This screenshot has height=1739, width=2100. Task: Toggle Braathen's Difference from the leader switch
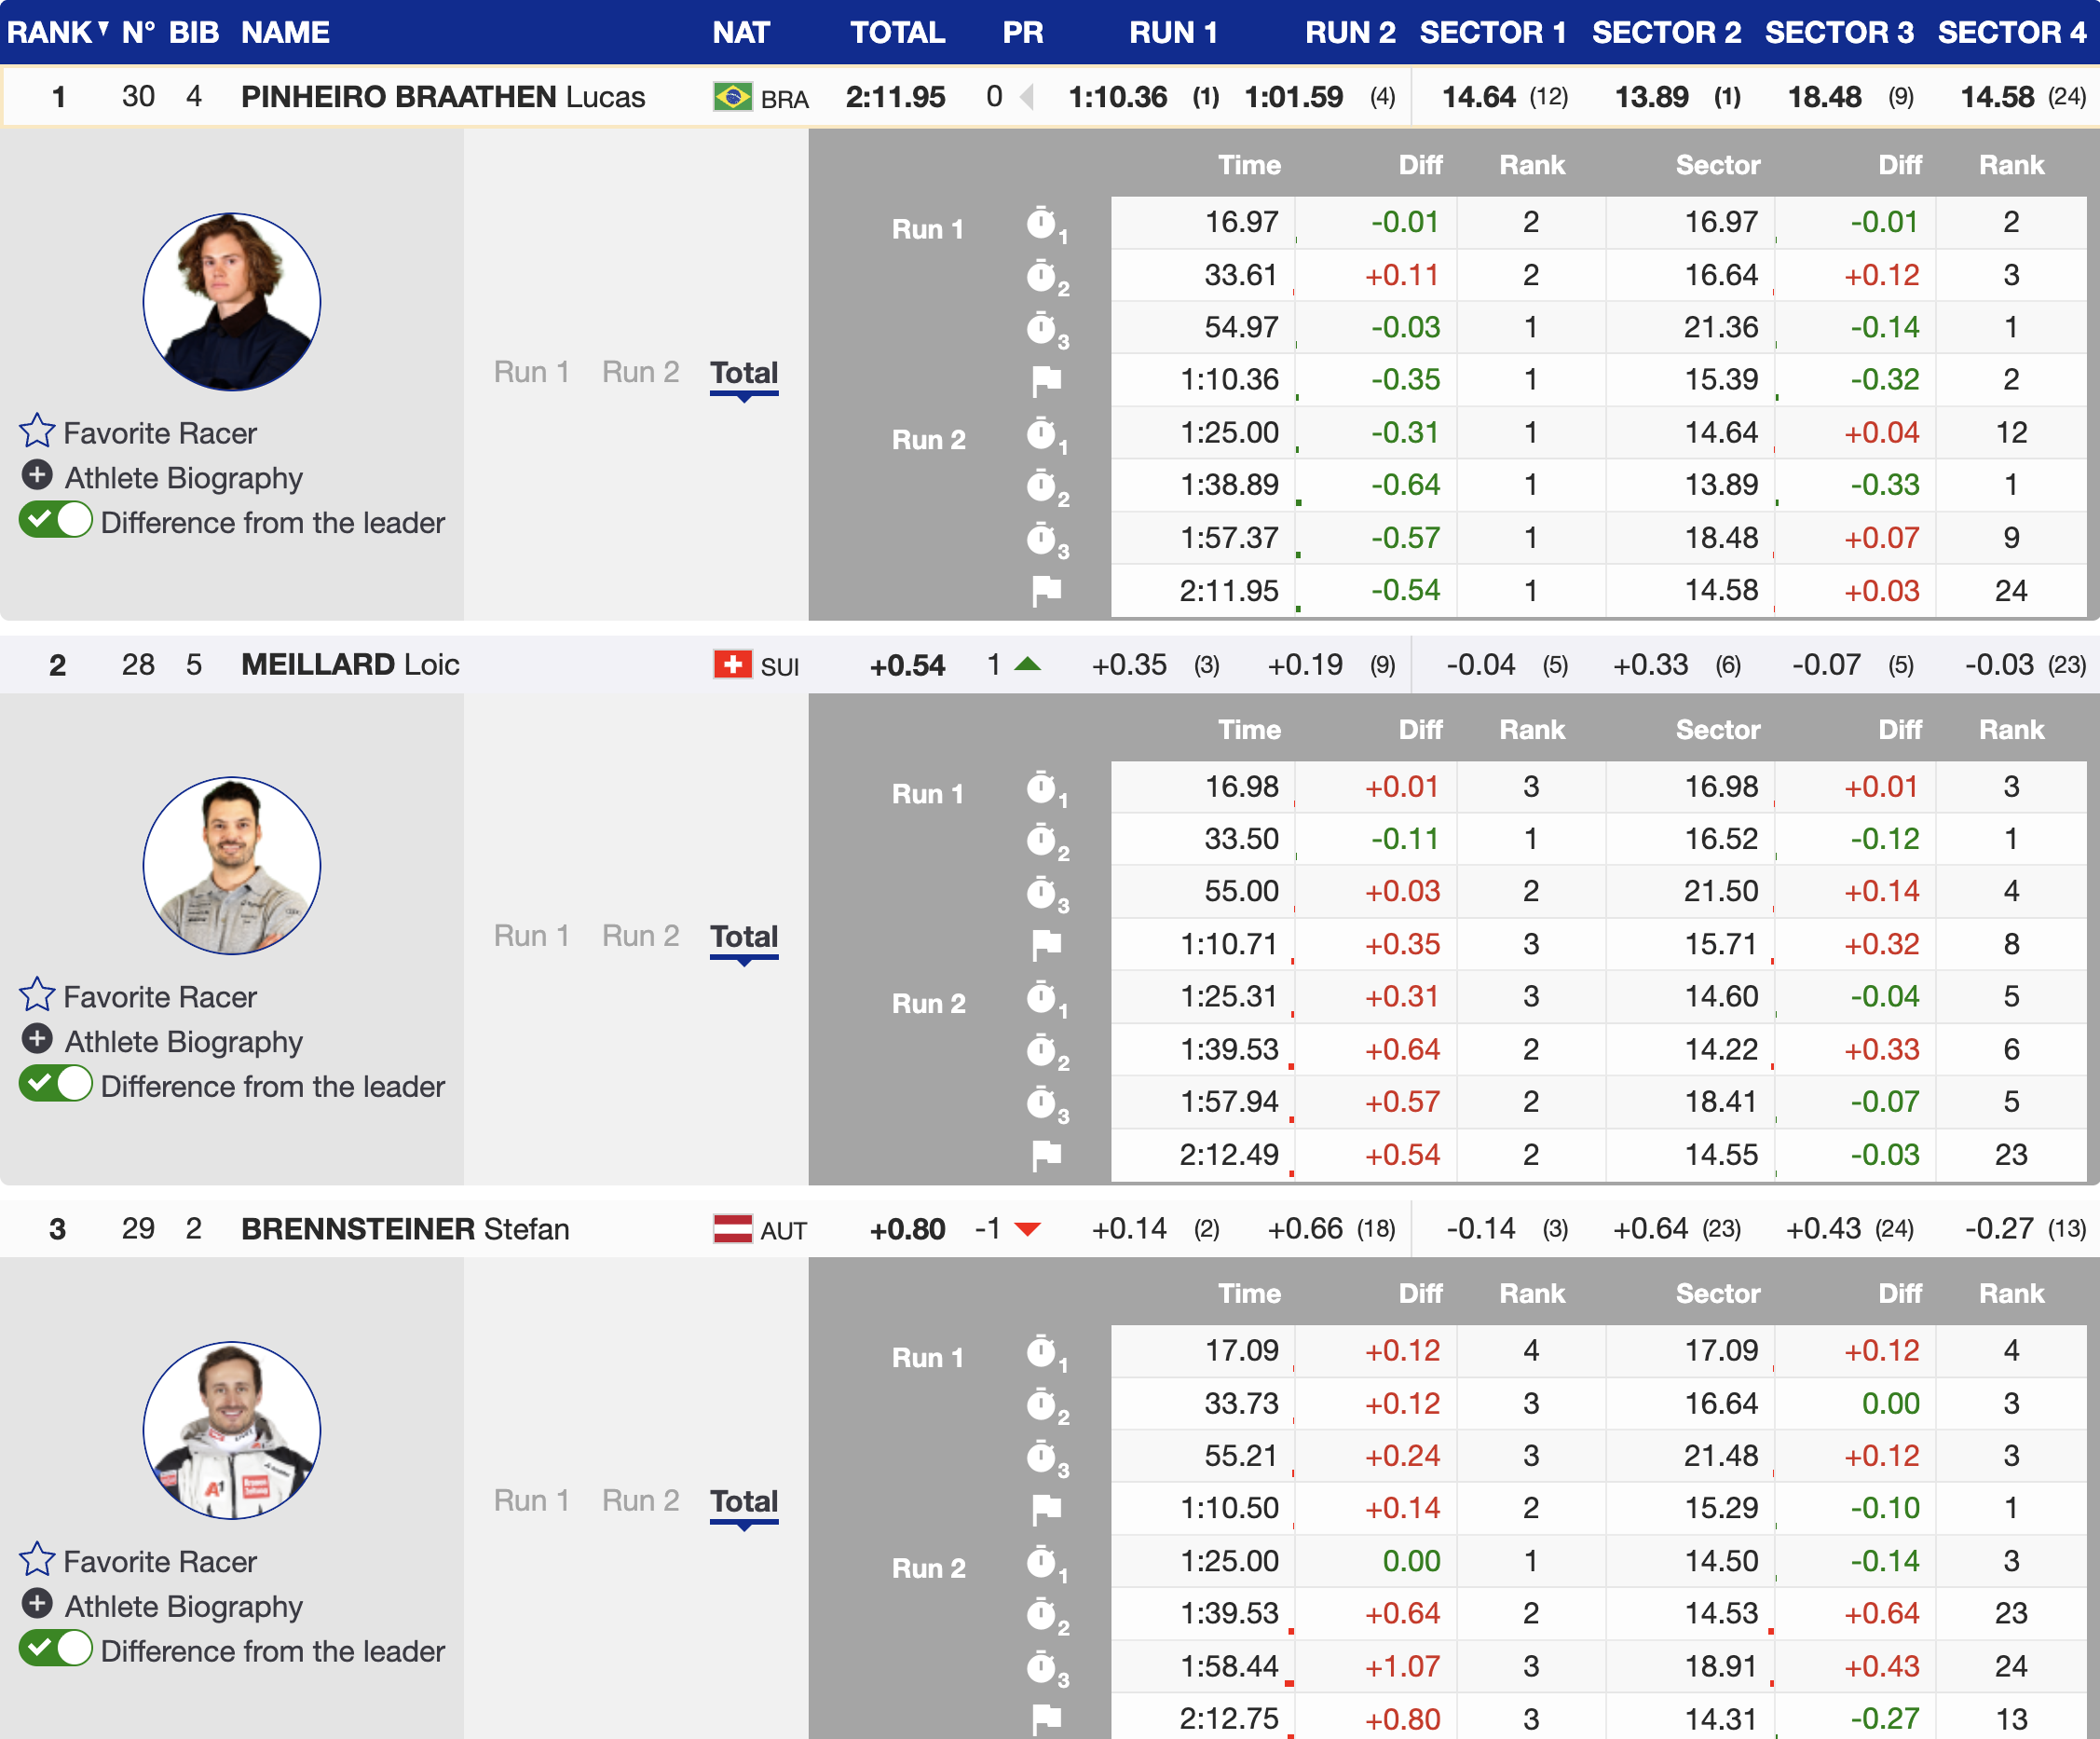(56, 521)
